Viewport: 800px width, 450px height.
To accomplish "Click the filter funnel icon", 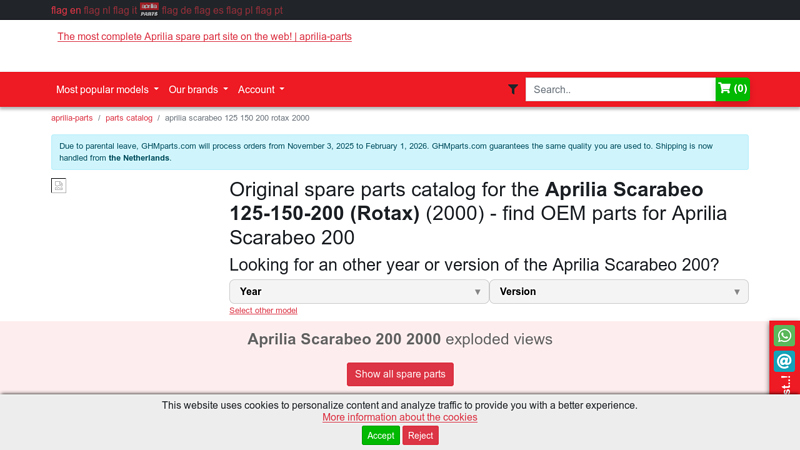I will pyautogui.click(x=513, y=90).
